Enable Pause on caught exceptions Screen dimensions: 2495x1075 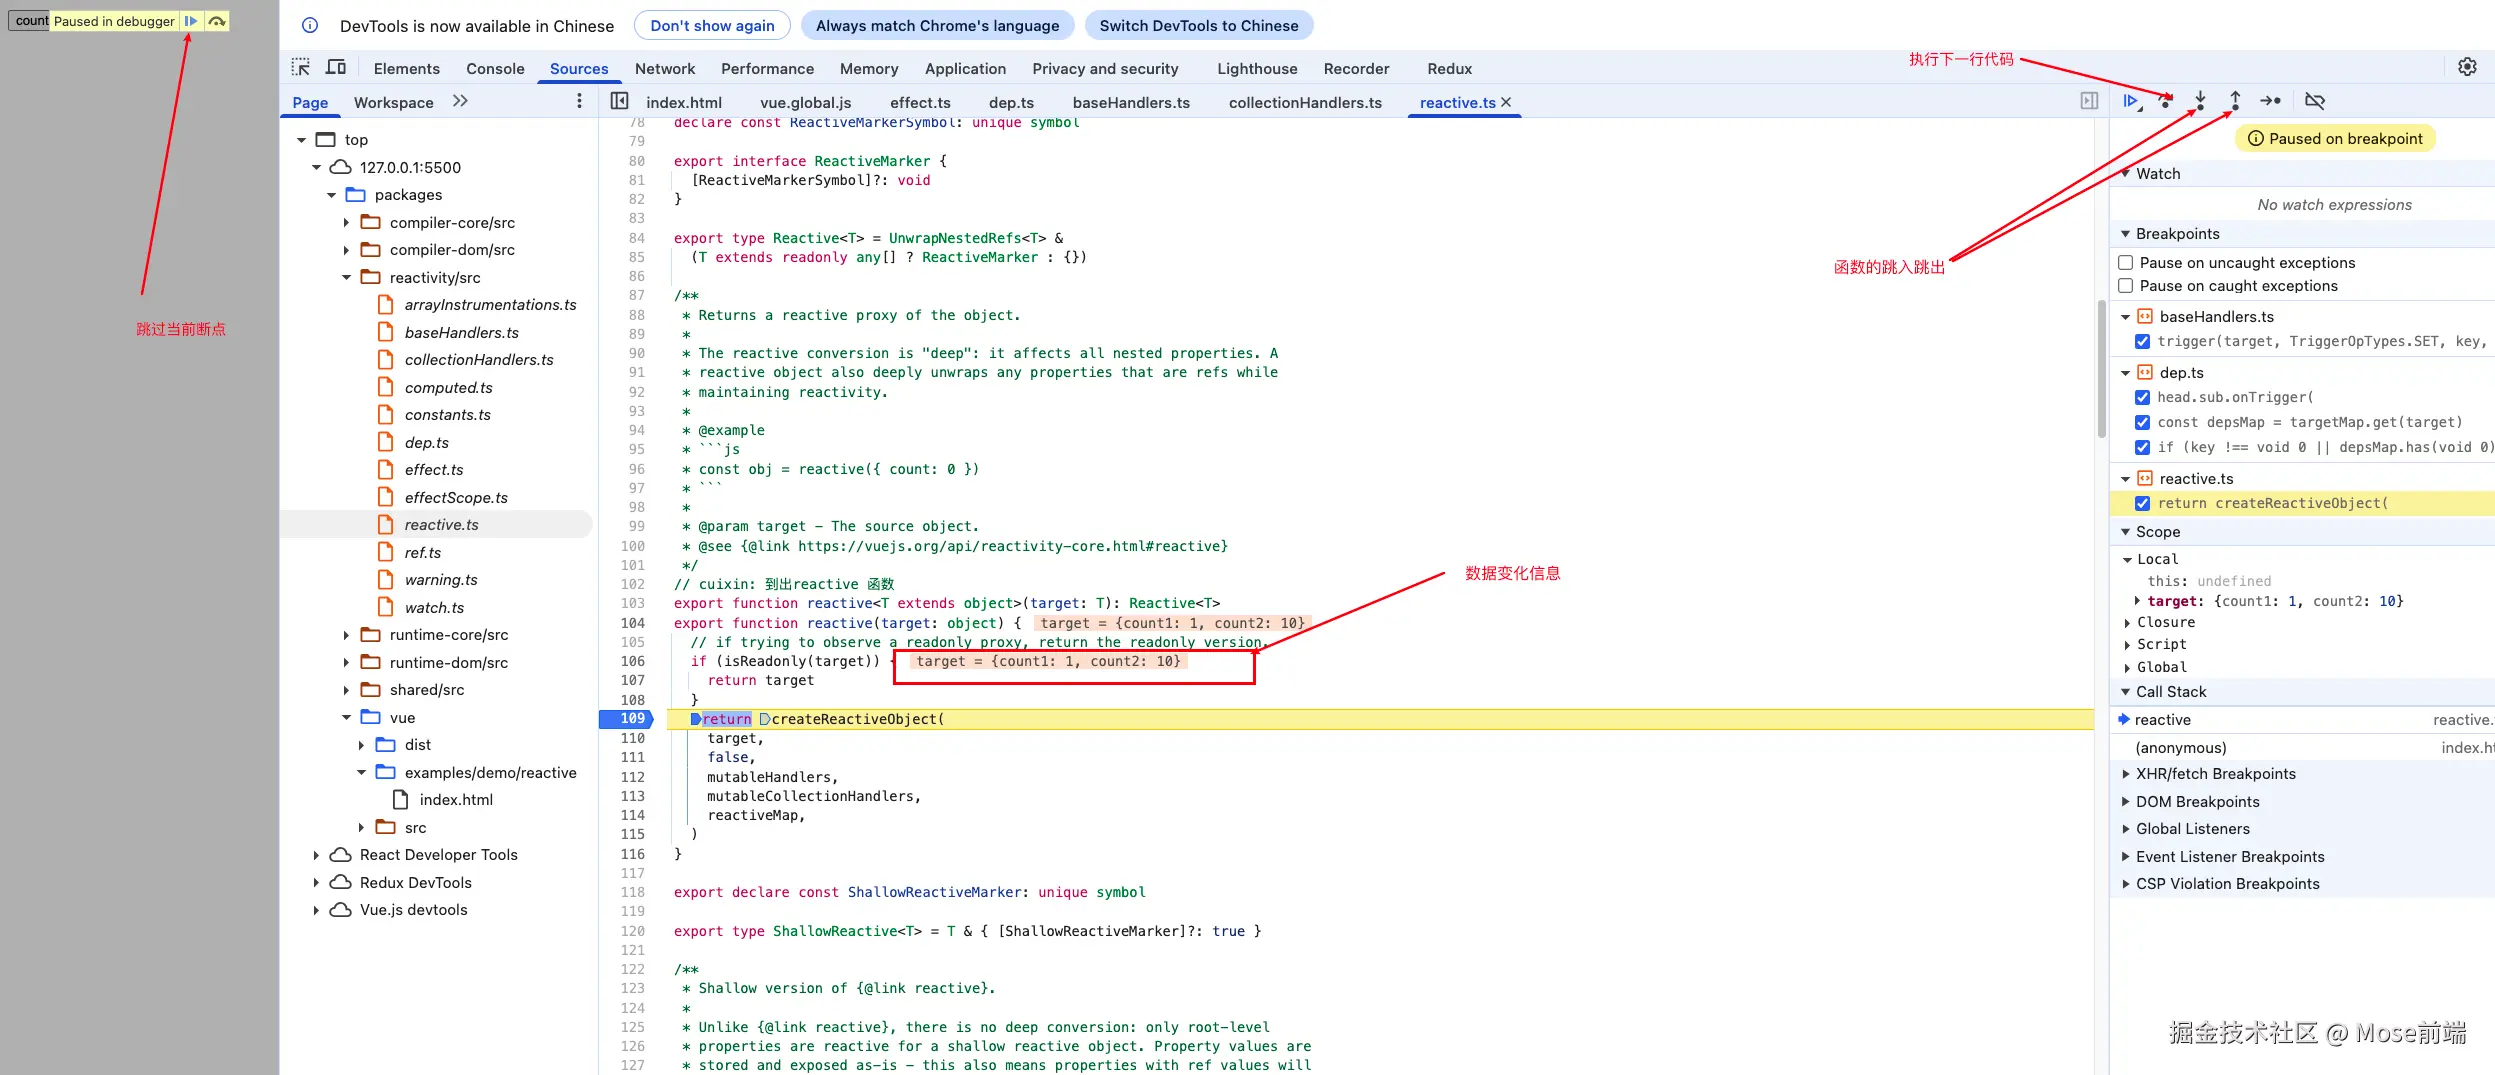[2126, 286]
